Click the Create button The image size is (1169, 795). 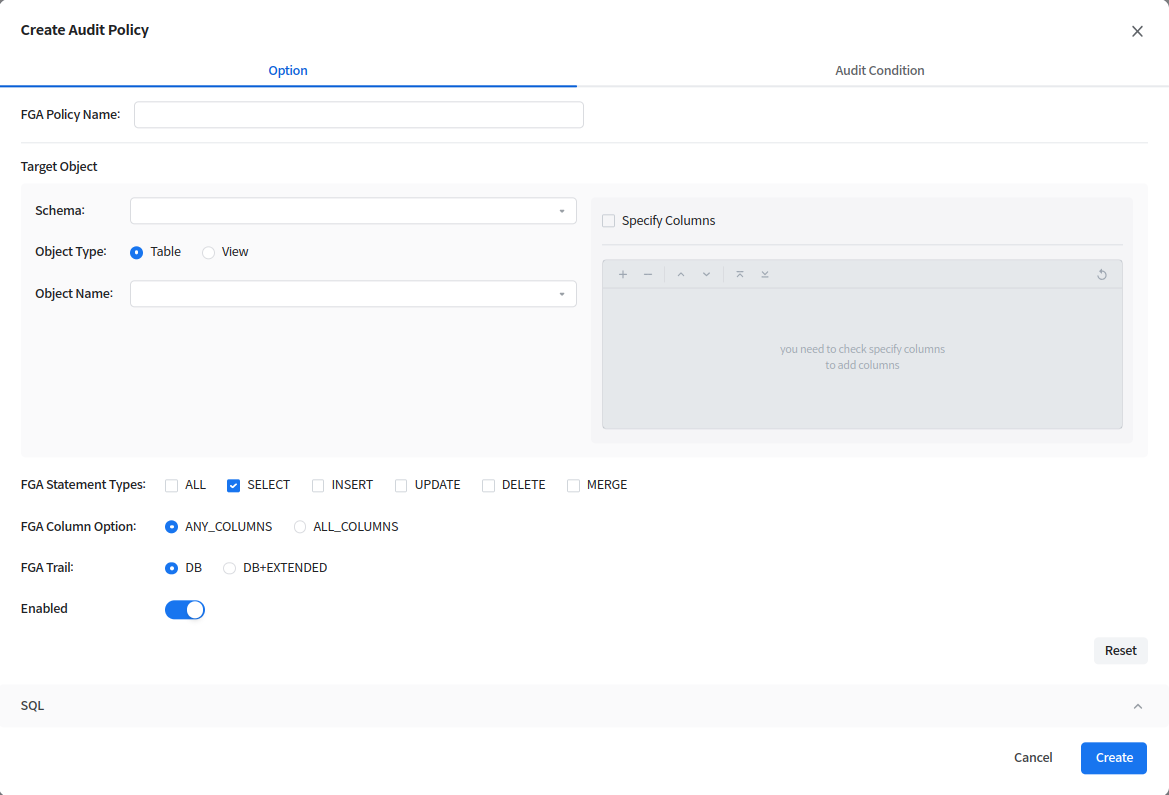pyautogui.click(x=1113, y=758)
